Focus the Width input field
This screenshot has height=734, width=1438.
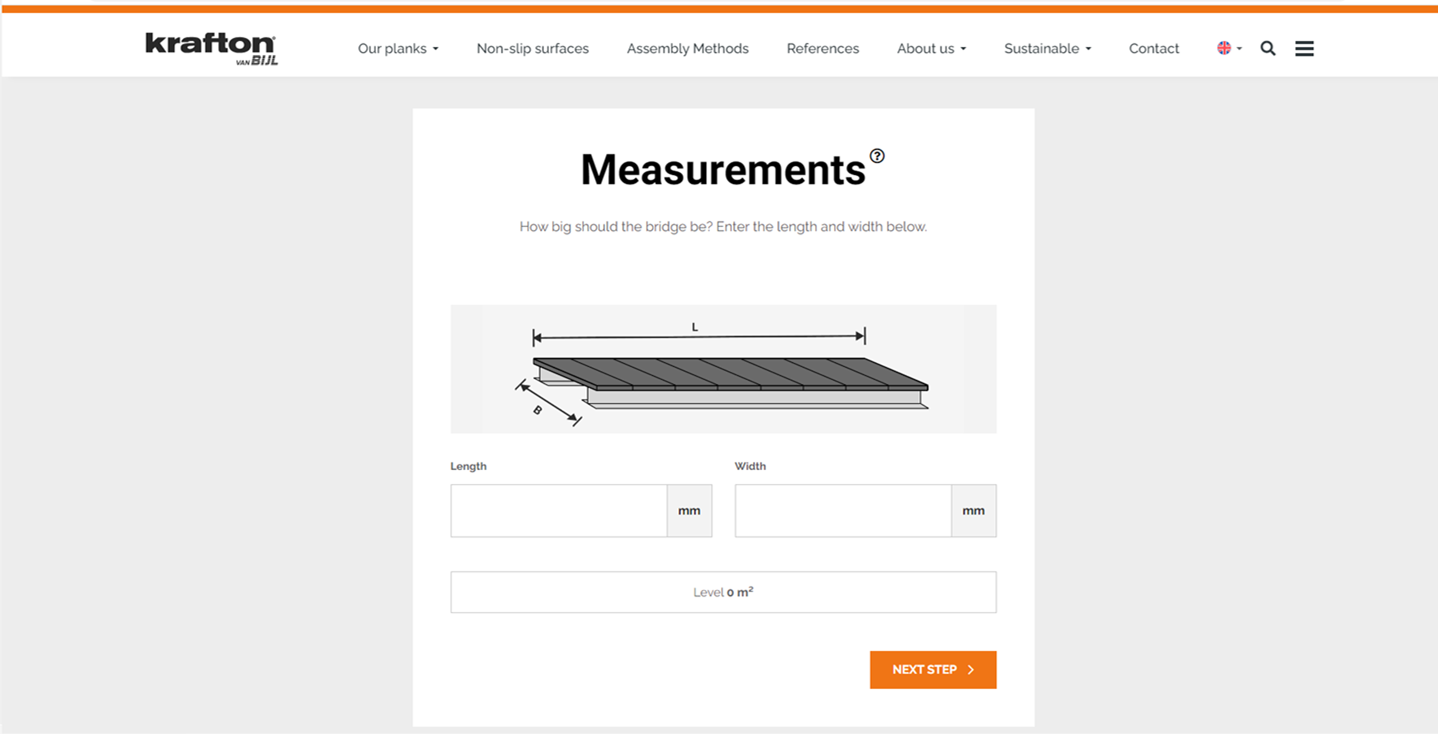point(842,511)
